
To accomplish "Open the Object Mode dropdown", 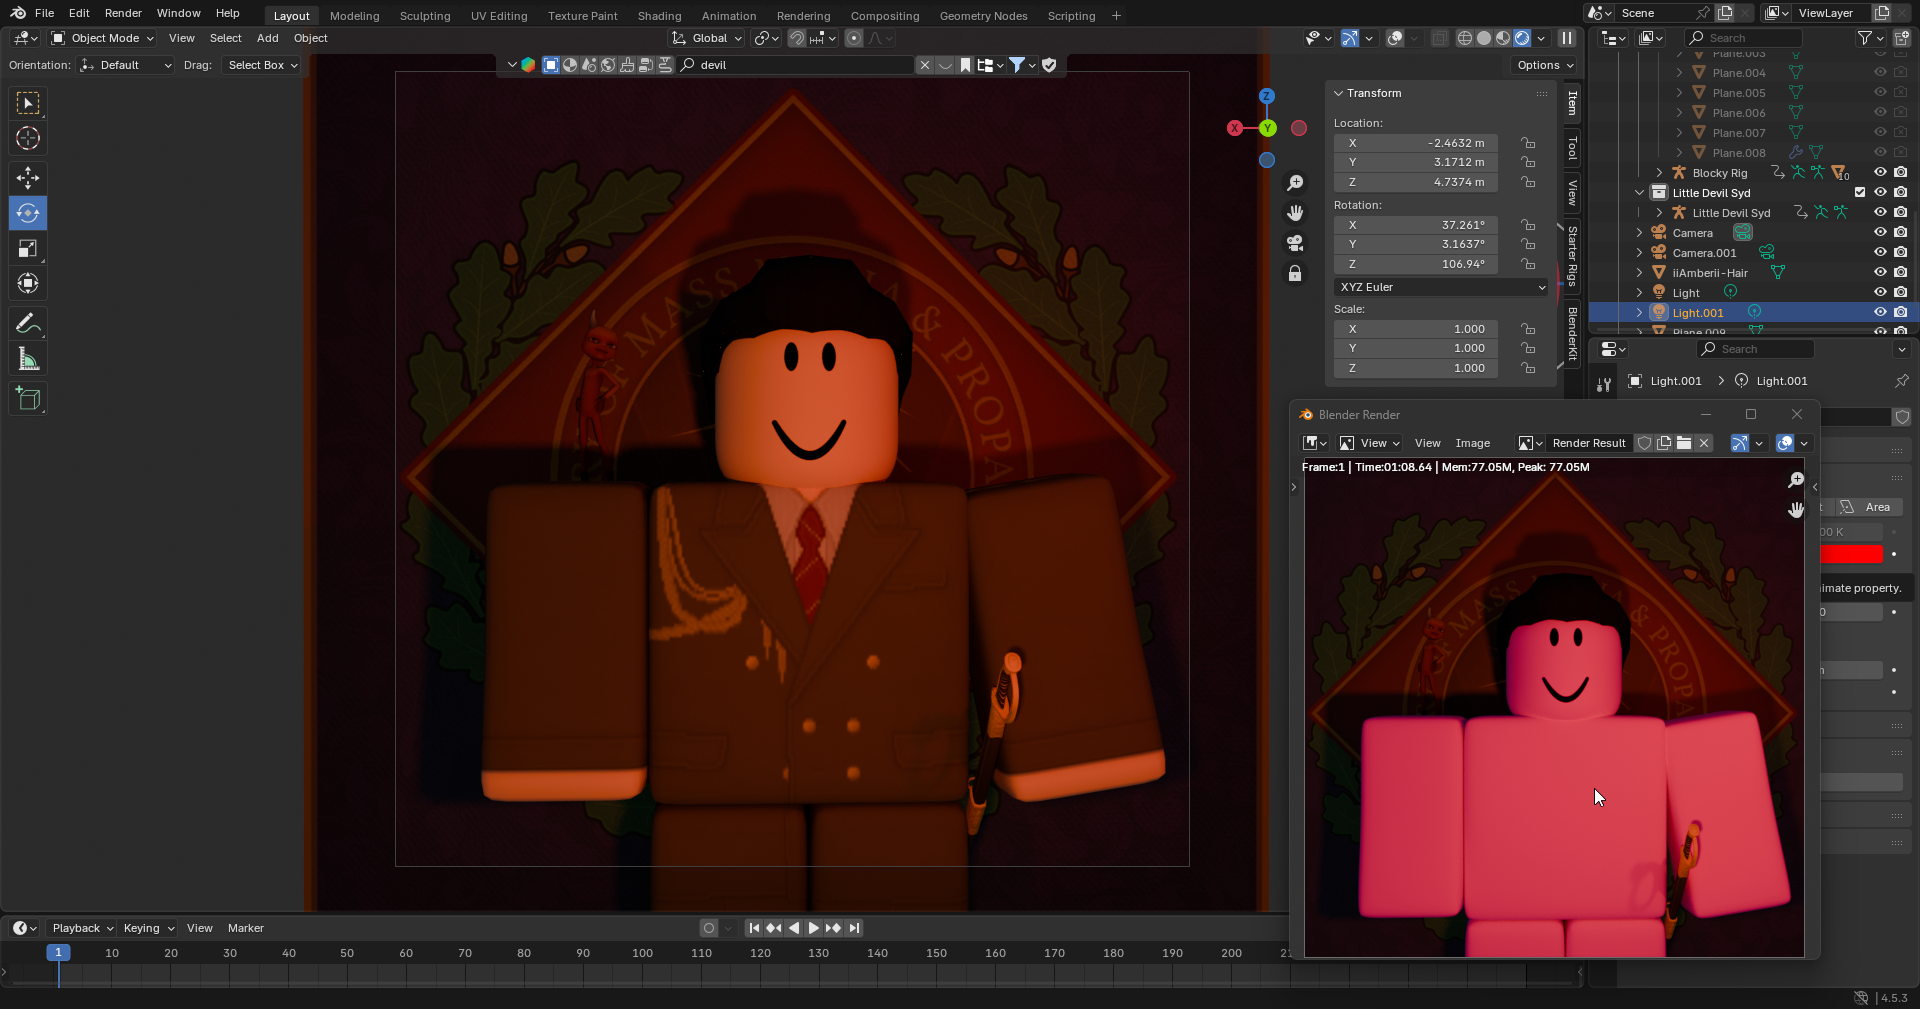I will coord(103,38).
